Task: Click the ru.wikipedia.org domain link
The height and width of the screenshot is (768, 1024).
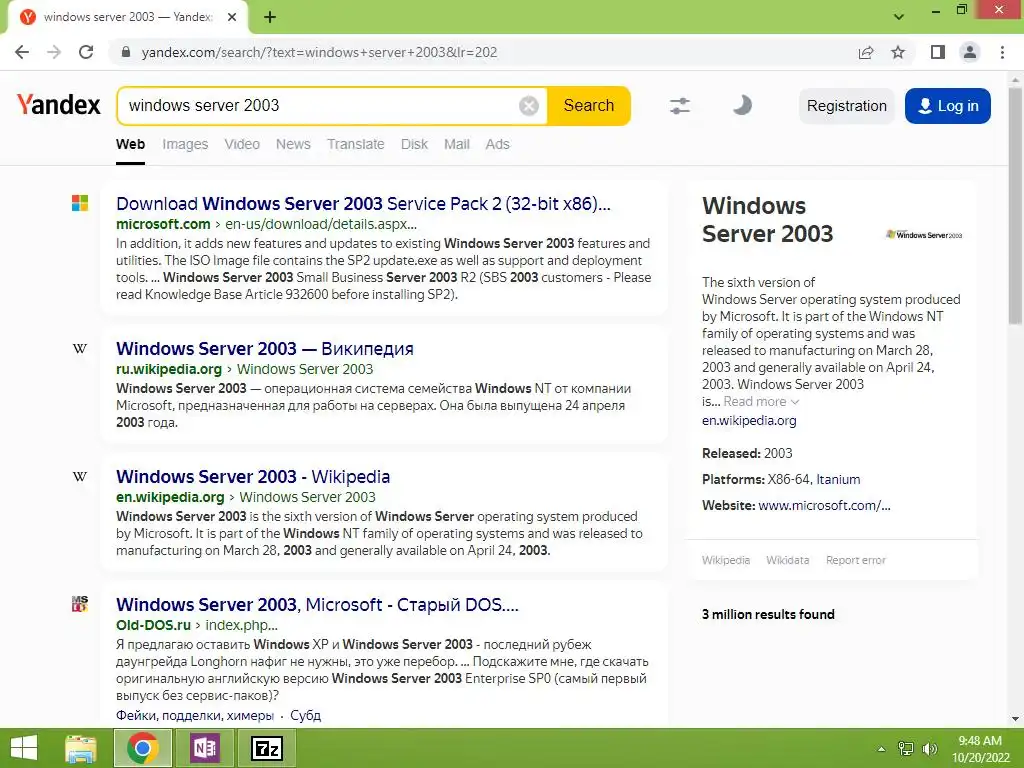Action: tap(168, 369)
